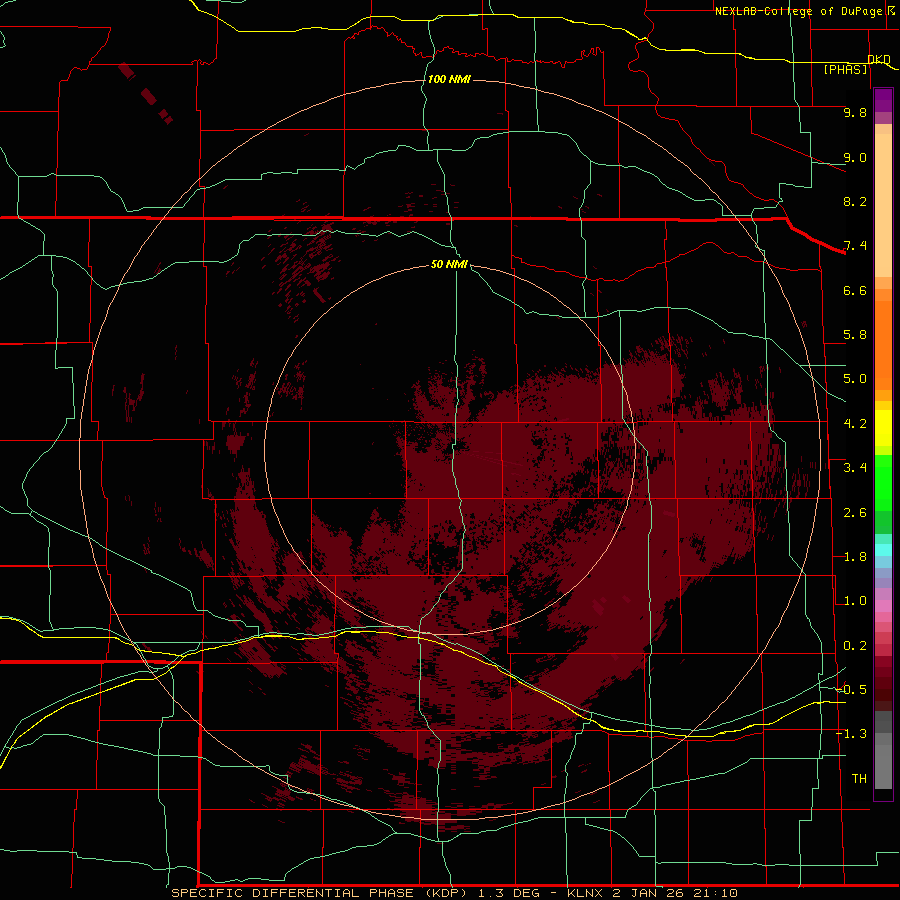The image size is (900, 900).
Task: Click the 0.2 value on the color scale
Action: [855, 646]
